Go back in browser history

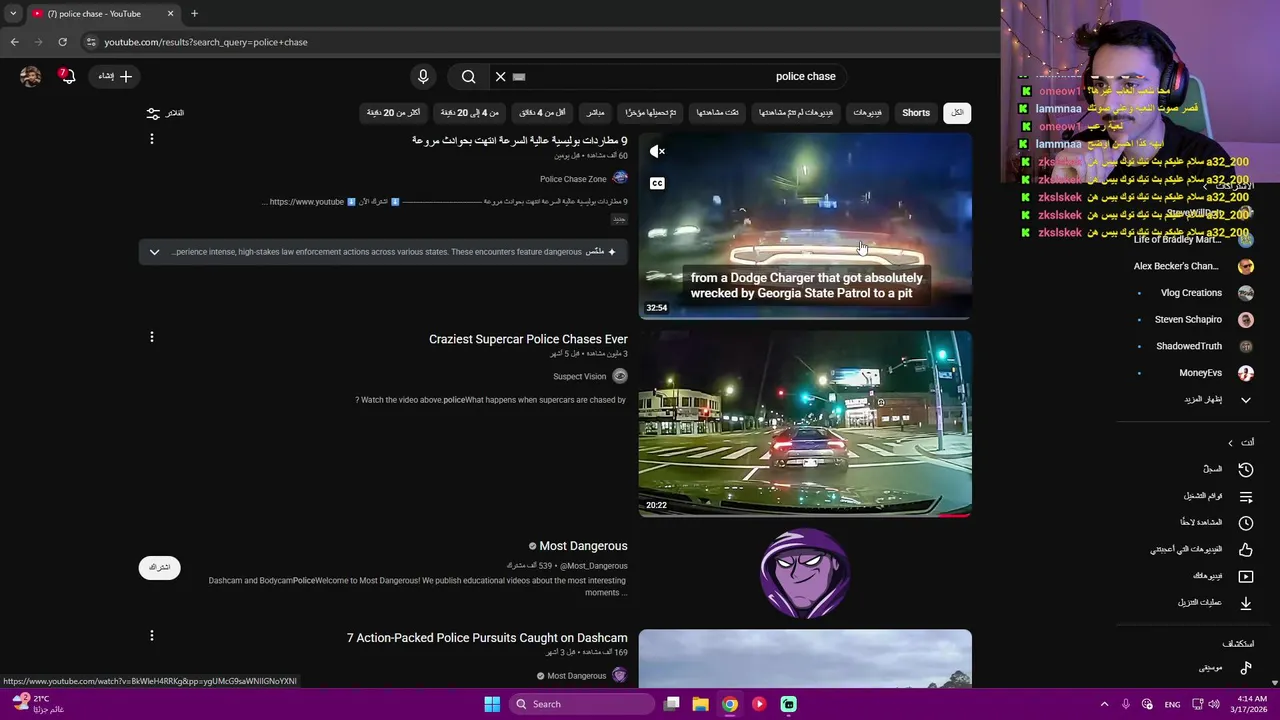(14, 42)
